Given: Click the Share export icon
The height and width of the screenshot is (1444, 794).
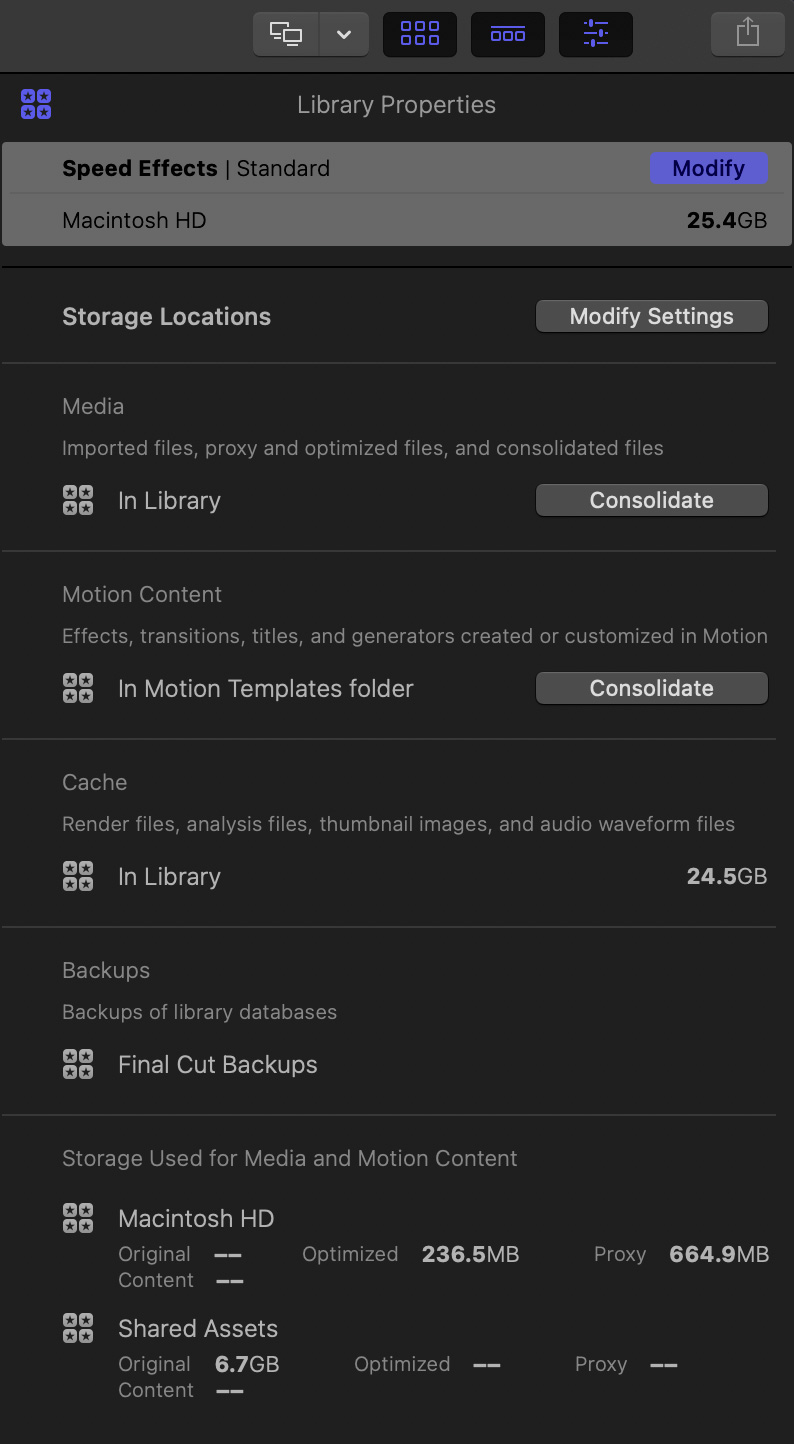Looking at the screenshot, I should coord(748,34).
